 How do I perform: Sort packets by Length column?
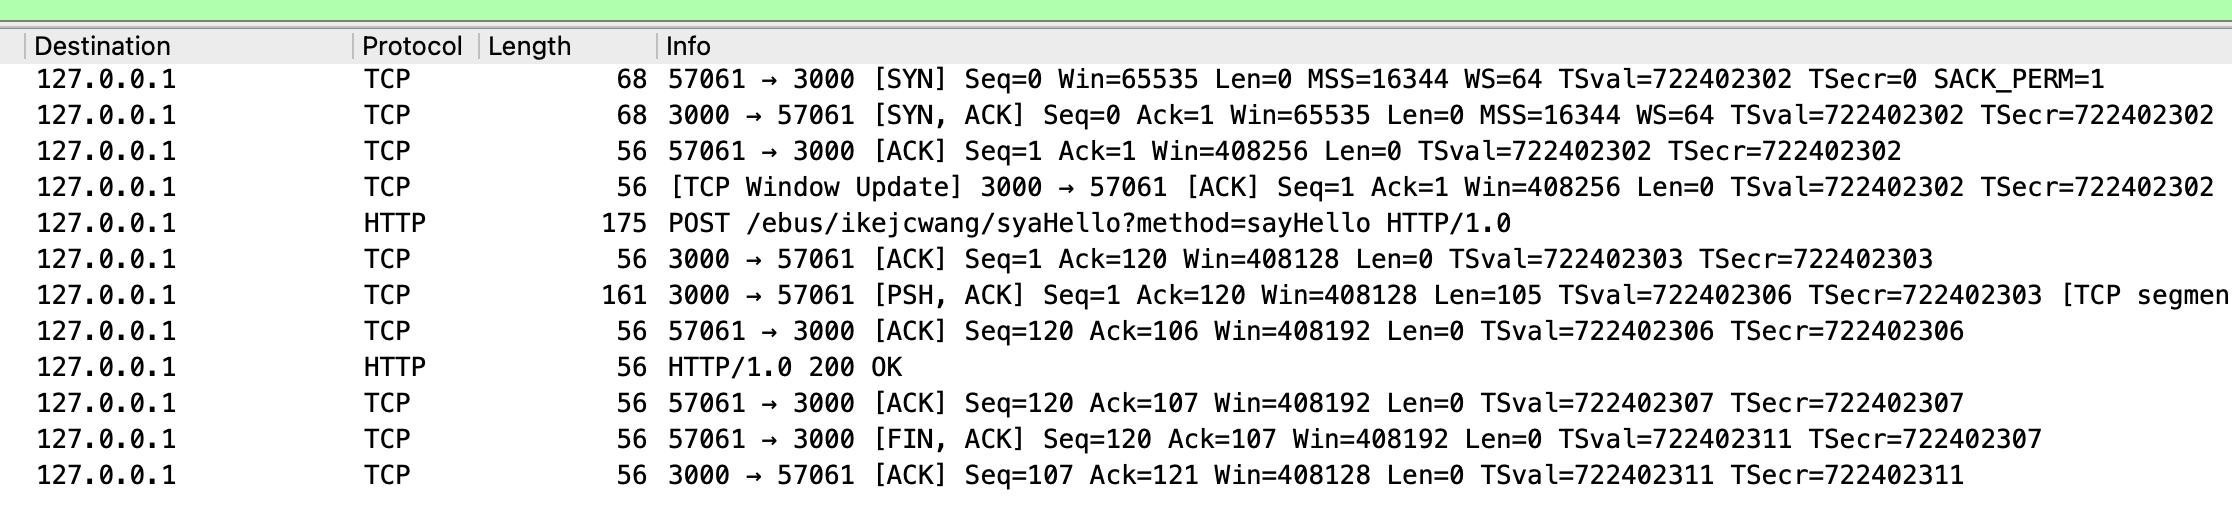[529, 46]
